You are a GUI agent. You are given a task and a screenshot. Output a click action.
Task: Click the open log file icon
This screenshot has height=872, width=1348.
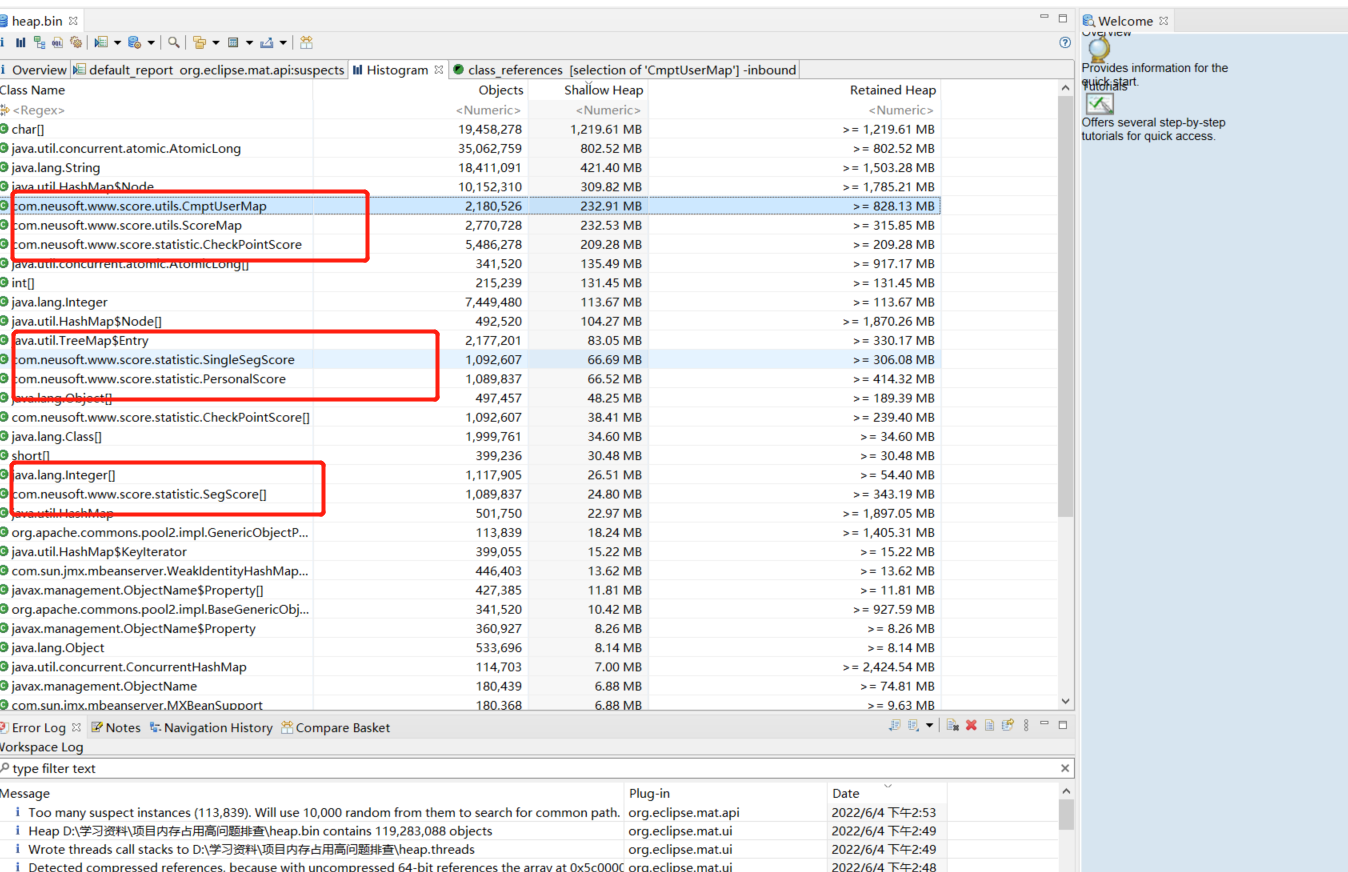tap(989, 725)
